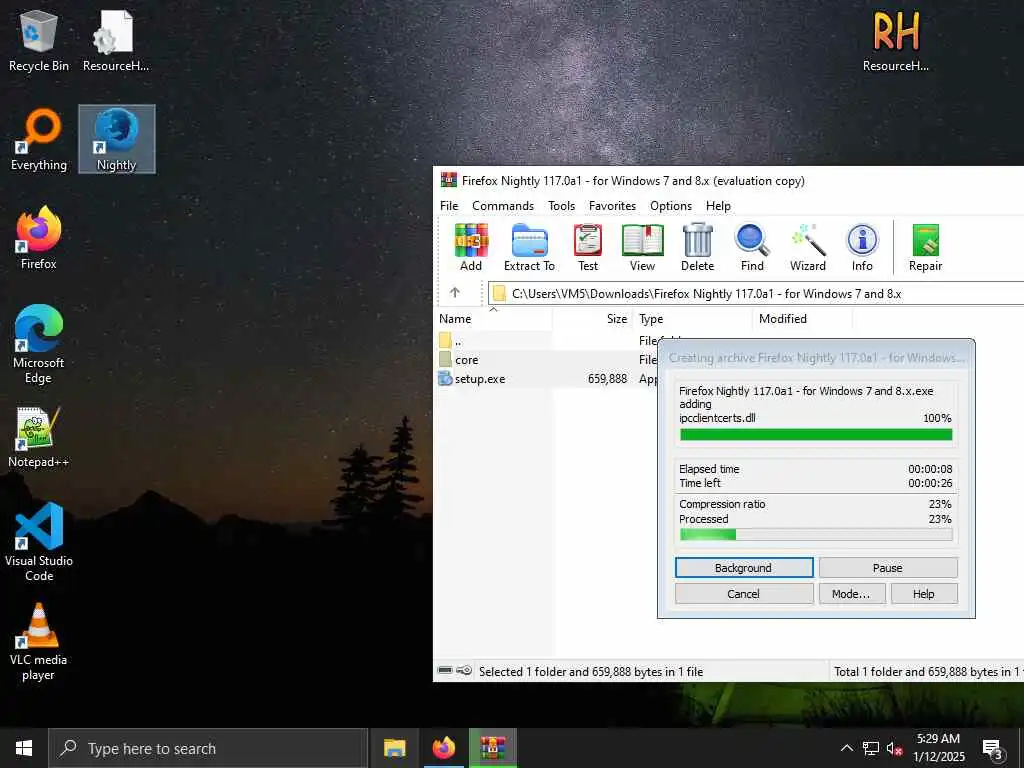Launch the Wizard tool

[x=808, y=247]
